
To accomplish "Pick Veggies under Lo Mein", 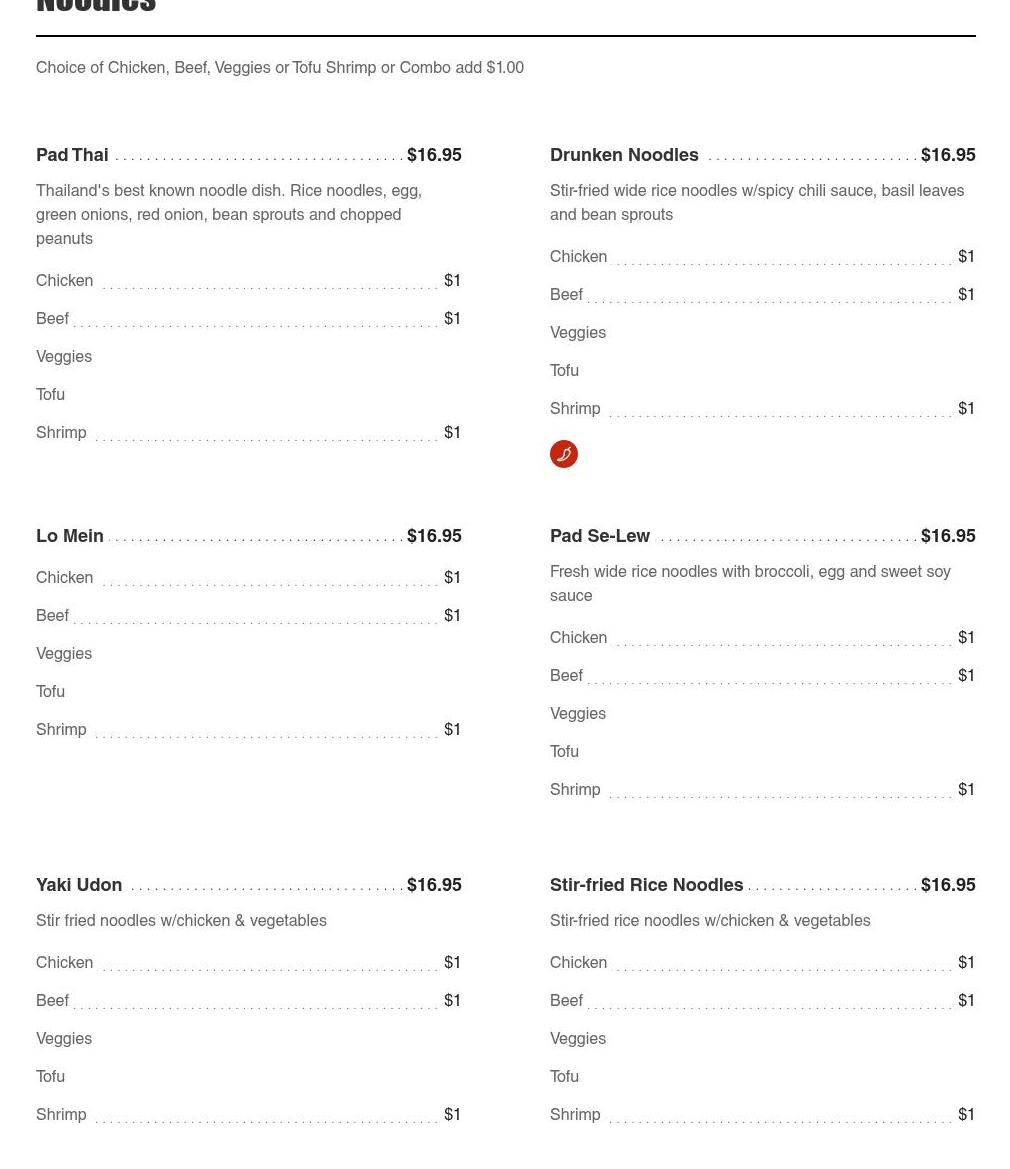I will pos(64,654).
